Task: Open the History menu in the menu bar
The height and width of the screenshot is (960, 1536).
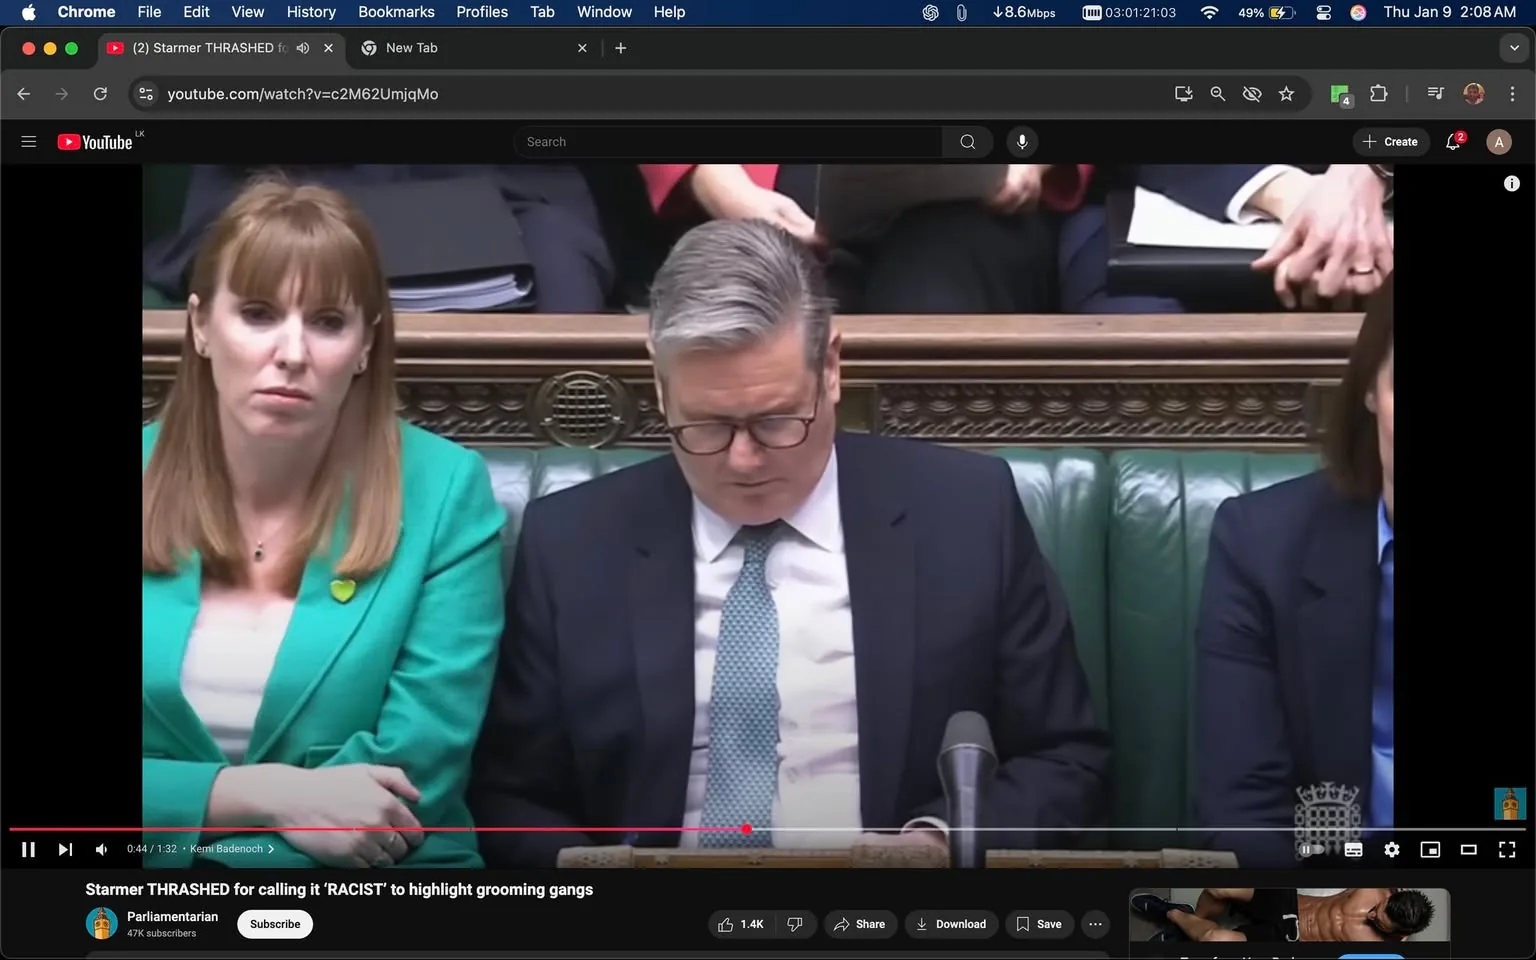Action: [310, 12]
